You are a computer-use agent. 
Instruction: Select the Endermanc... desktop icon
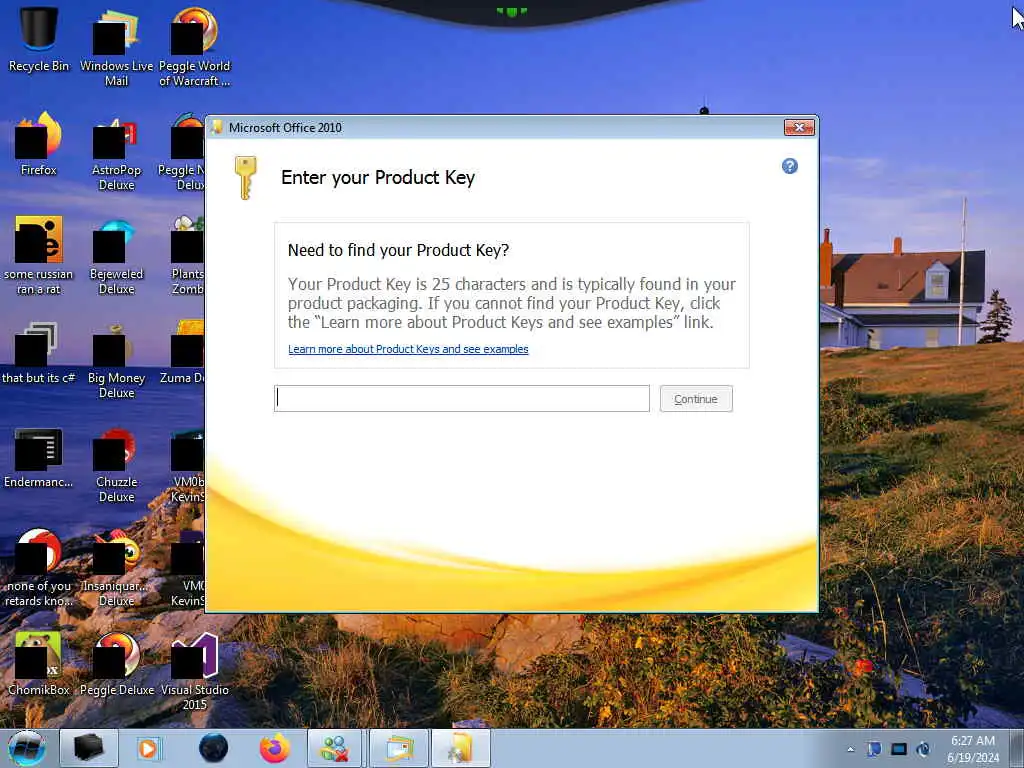pyautogui.click(x=39, y=457)
